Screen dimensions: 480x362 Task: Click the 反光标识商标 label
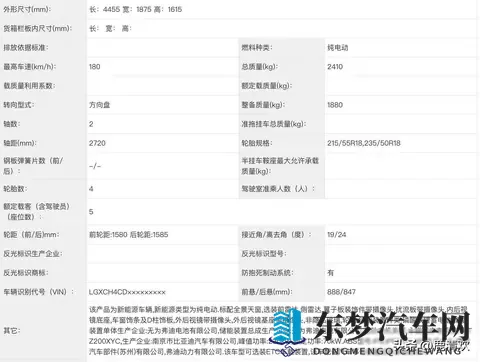26,273
